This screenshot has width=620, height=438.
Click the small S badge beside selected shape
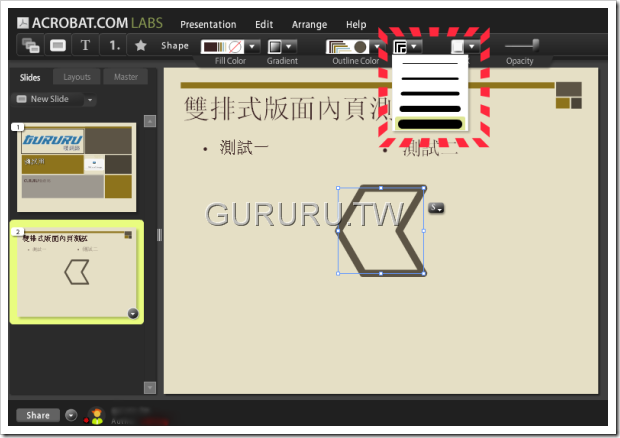[436, 208]
